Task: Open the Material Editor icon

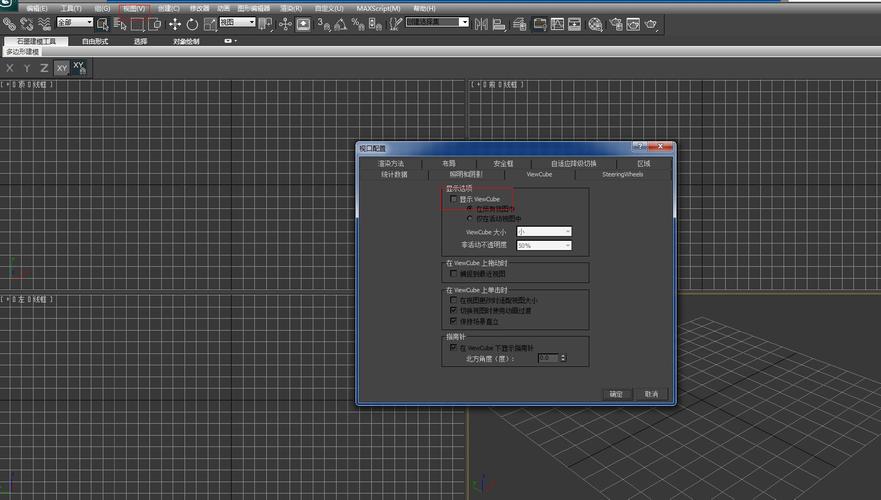Action: (x=595, y=23)
